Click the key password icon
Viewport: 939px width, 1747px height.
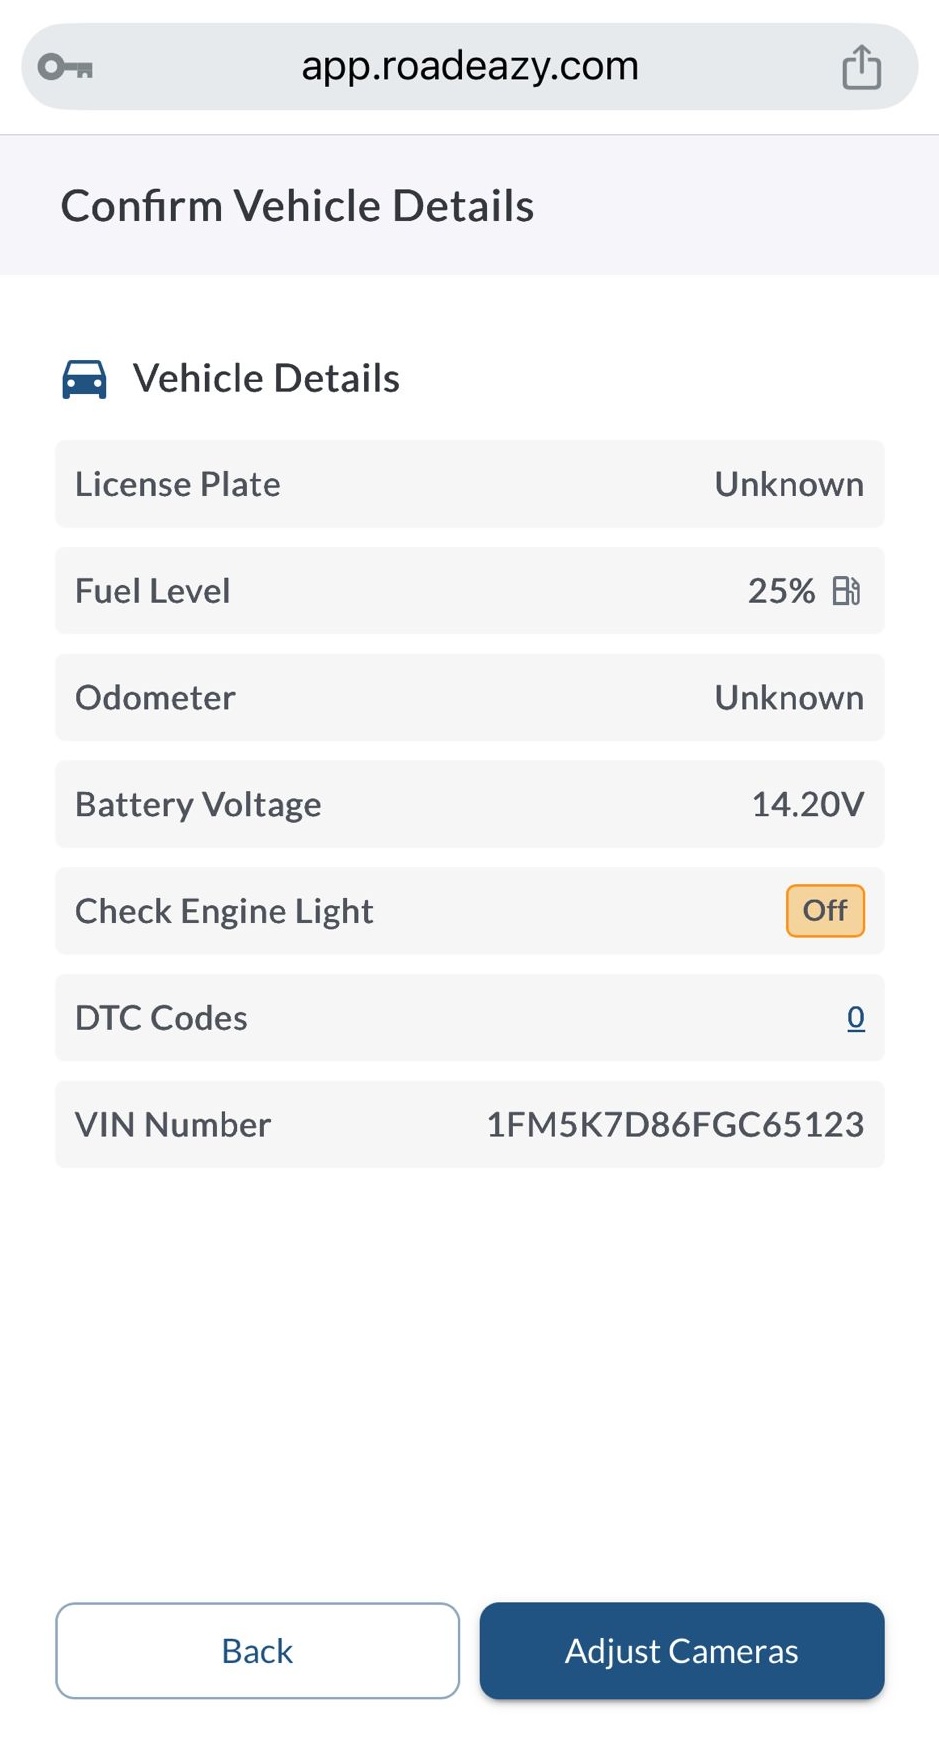point(66,67)
